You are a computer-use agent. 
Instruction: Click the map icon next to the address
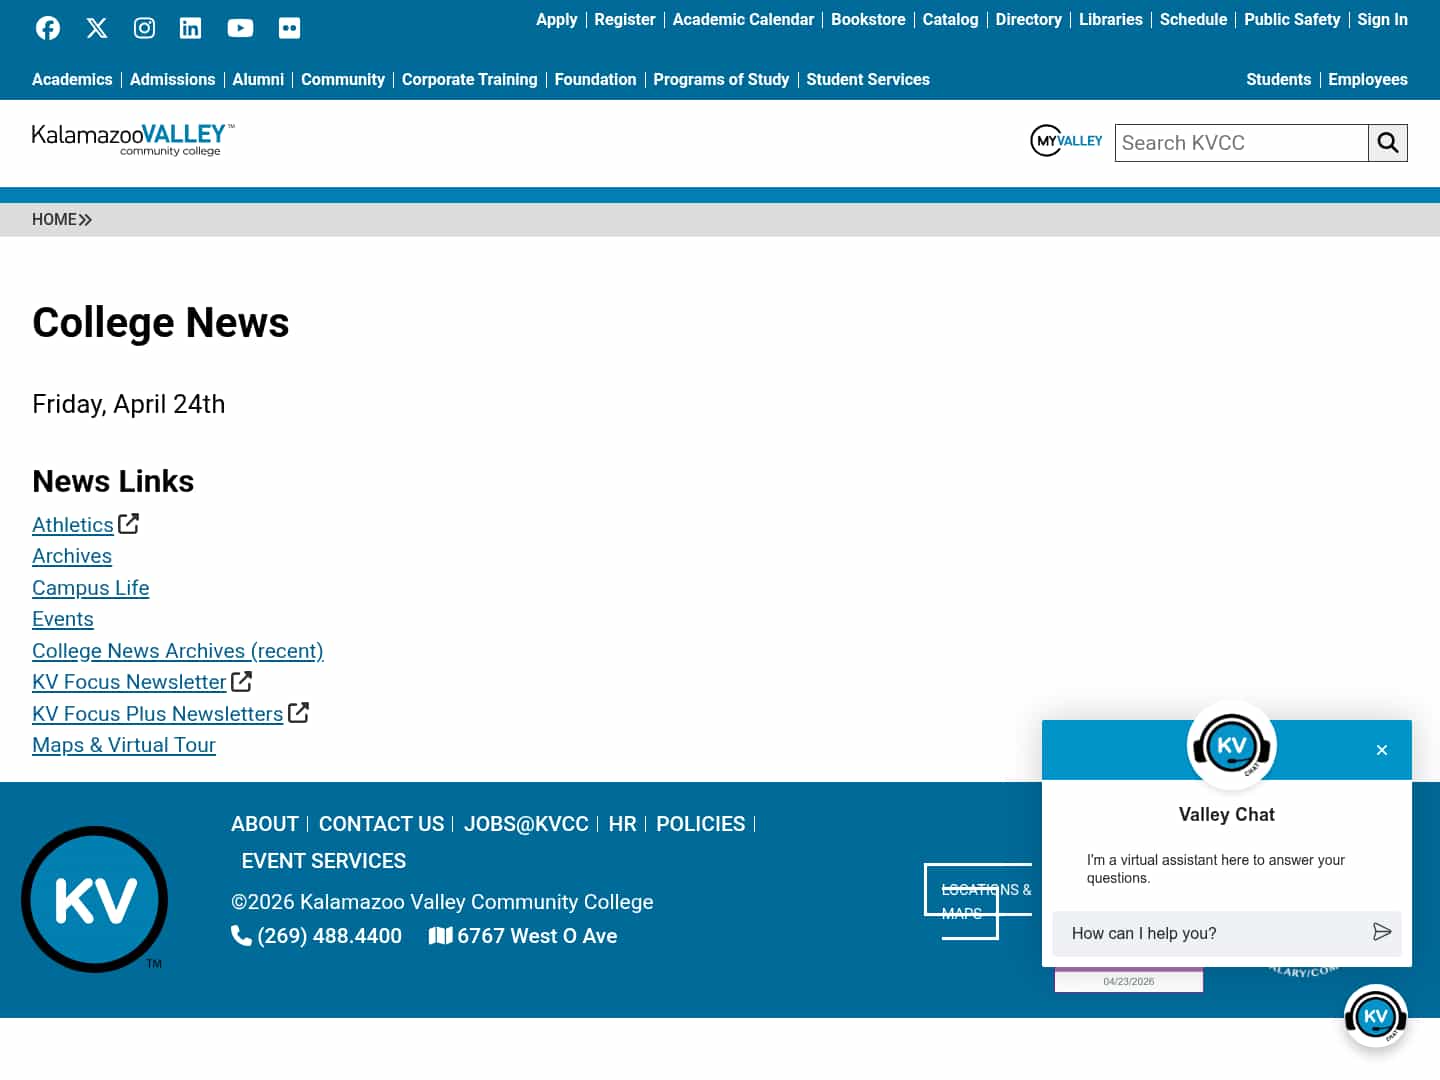tap(441, 935)
